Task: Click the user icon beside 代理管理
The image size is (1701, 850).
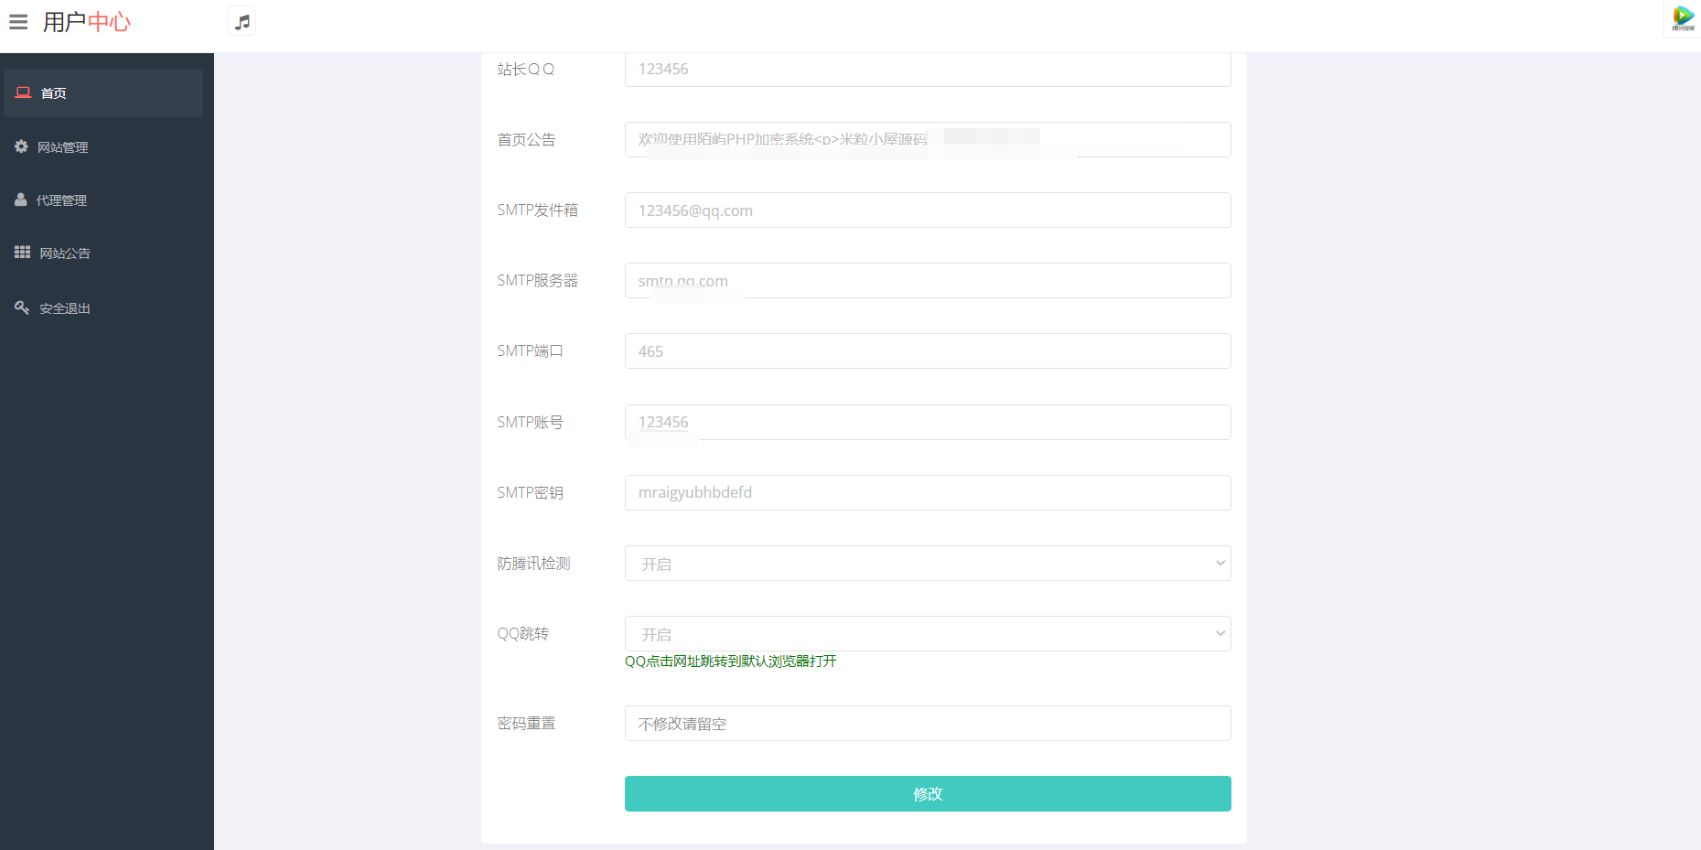Action: 21,199
